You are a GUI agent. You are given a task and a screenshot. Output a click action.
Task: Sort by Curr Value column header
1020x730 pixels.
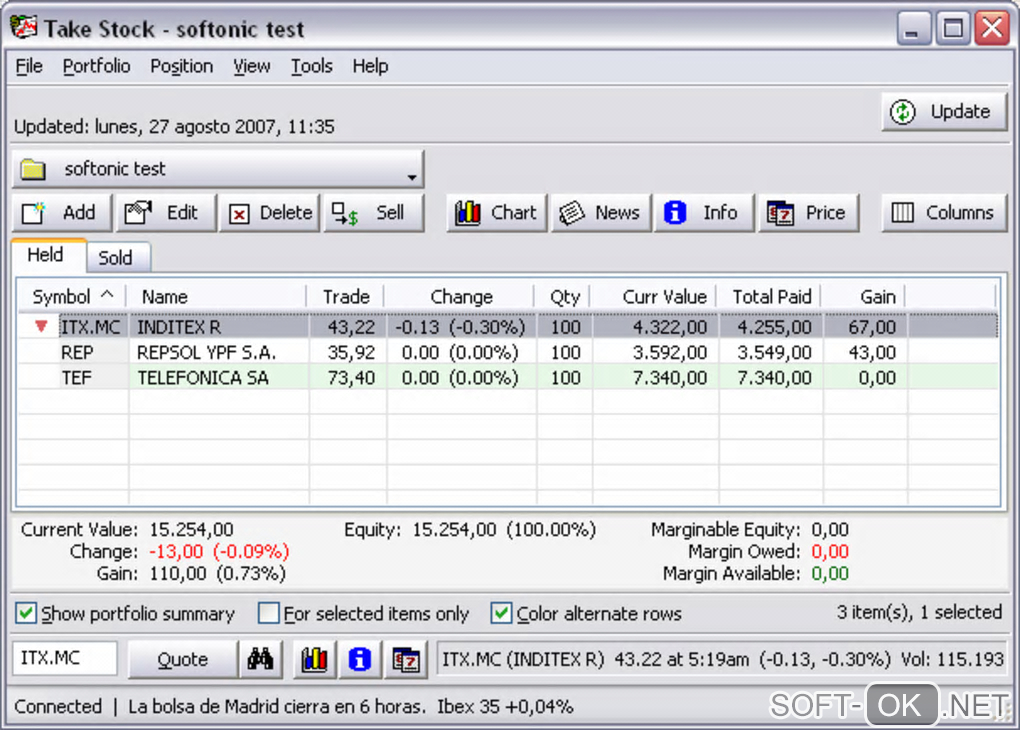(x=654, y=297)
